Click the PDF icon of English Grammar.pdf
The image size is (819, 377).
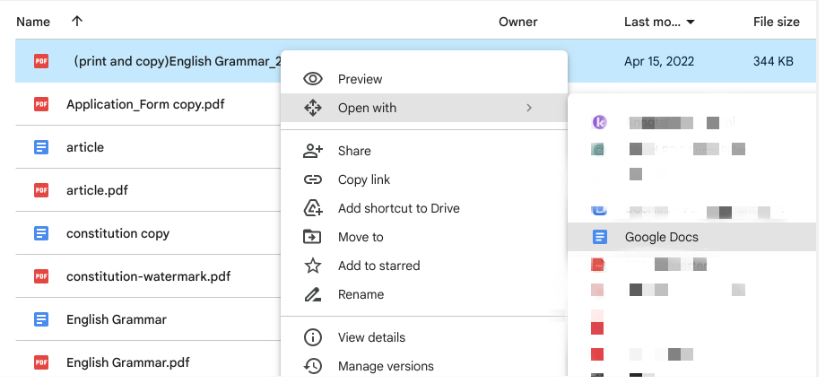[41, 362]
